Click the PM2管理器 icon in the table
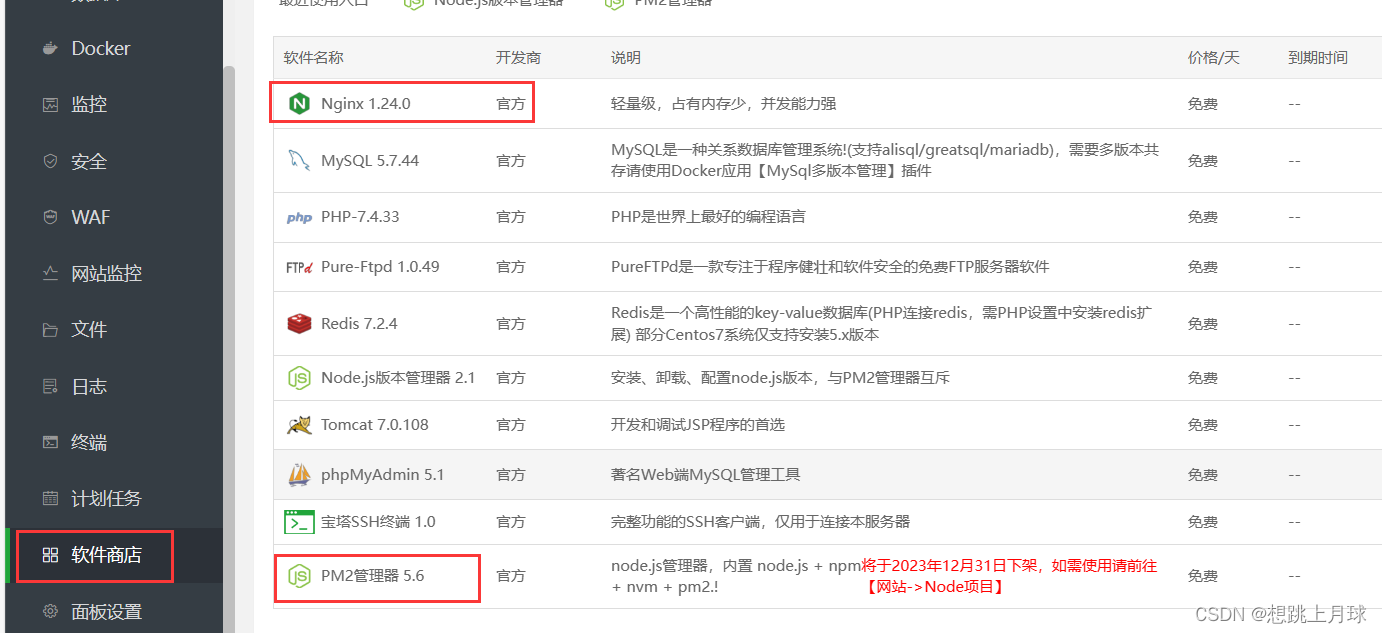The width and height of the screenshot is (1382, 633). point(300,576)
